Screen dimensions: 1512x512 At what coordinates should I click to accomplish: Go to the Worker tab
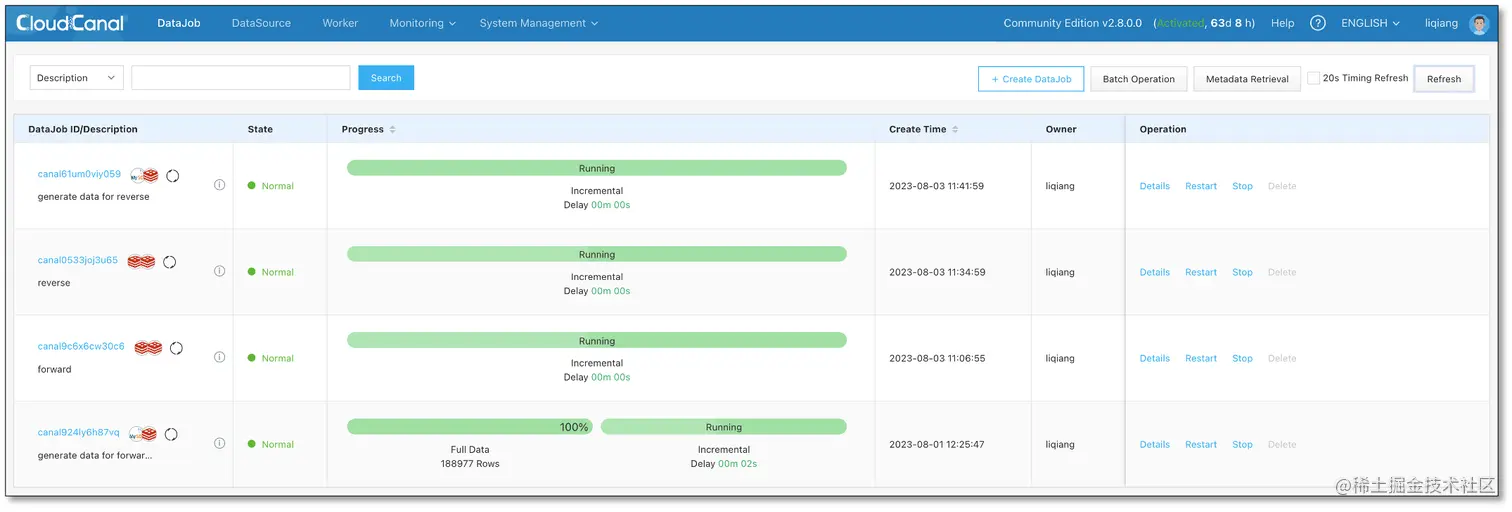coord(340,23)
